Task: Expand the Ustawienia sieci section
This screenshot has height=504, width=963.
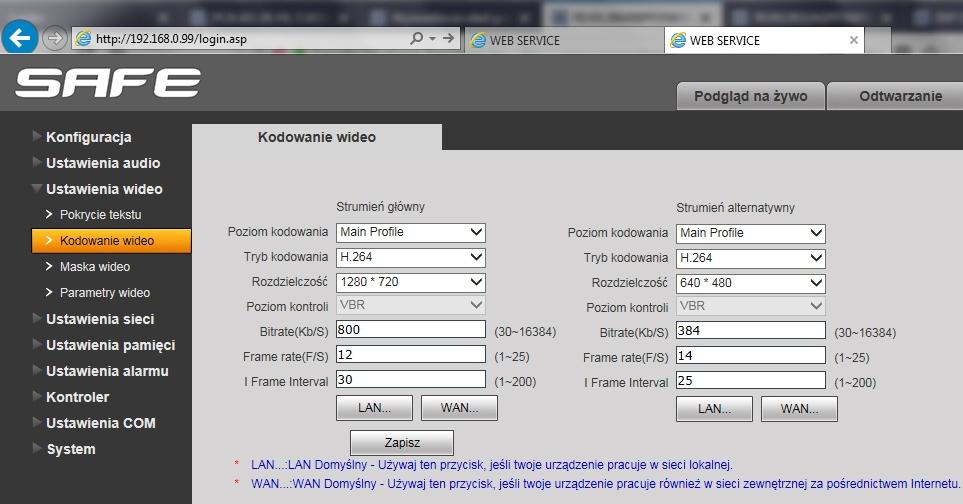Action: click(x=94, y=319)
